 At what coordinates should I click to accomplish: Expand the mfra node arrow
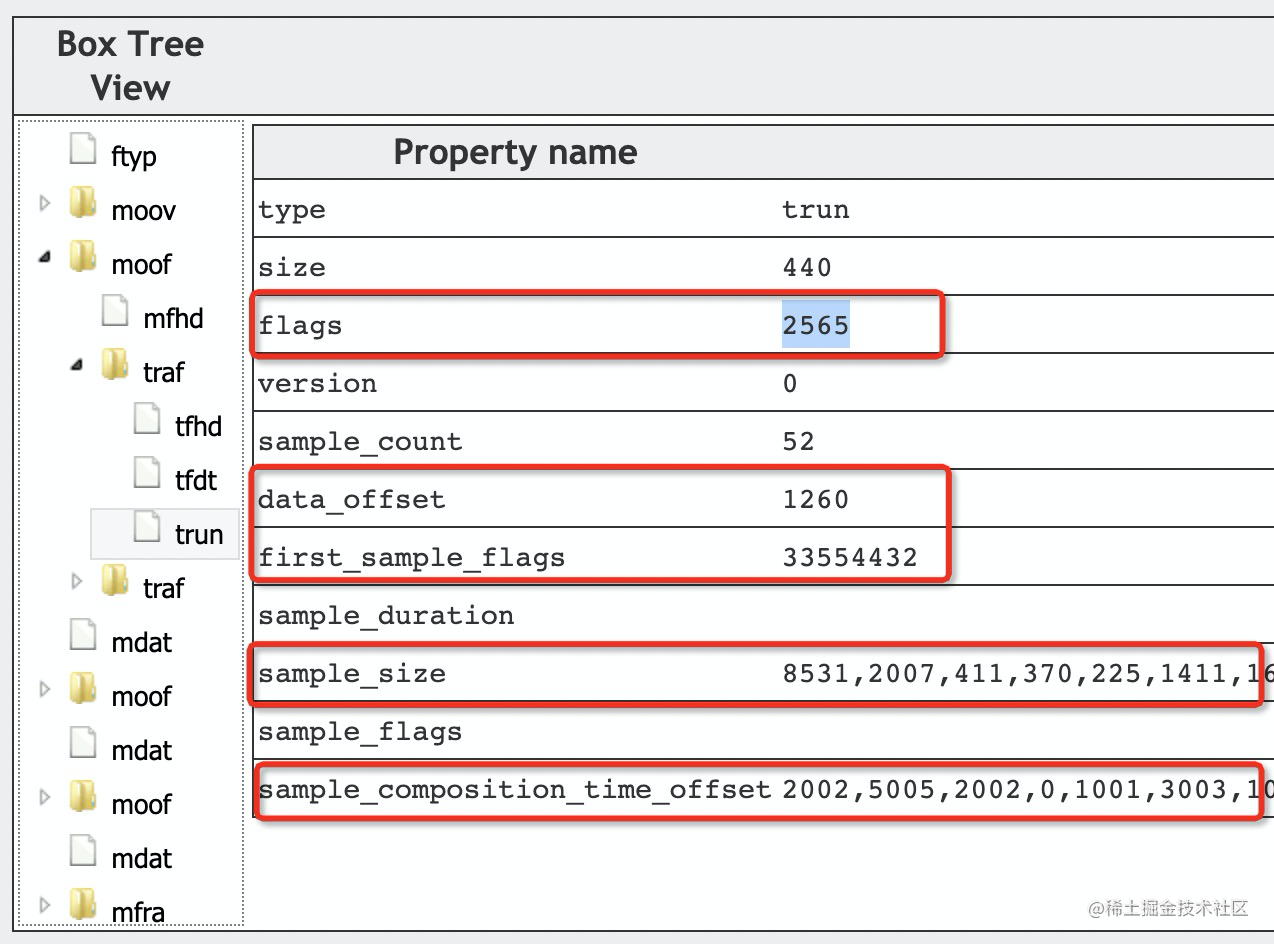point(44,906)
